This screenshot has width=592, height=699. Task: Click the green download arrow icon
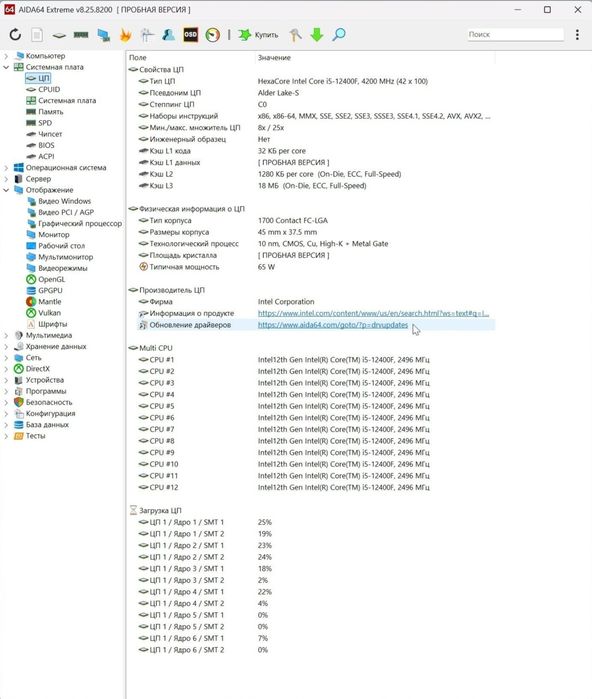tap(317, 34)
